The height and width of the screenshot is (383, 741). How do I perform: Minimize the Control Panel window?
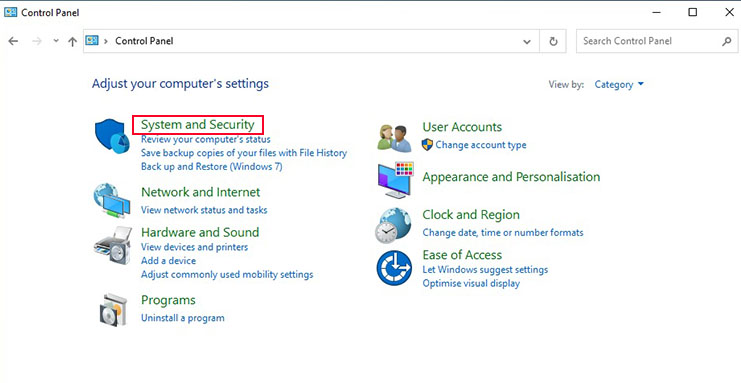pos(656,12)
